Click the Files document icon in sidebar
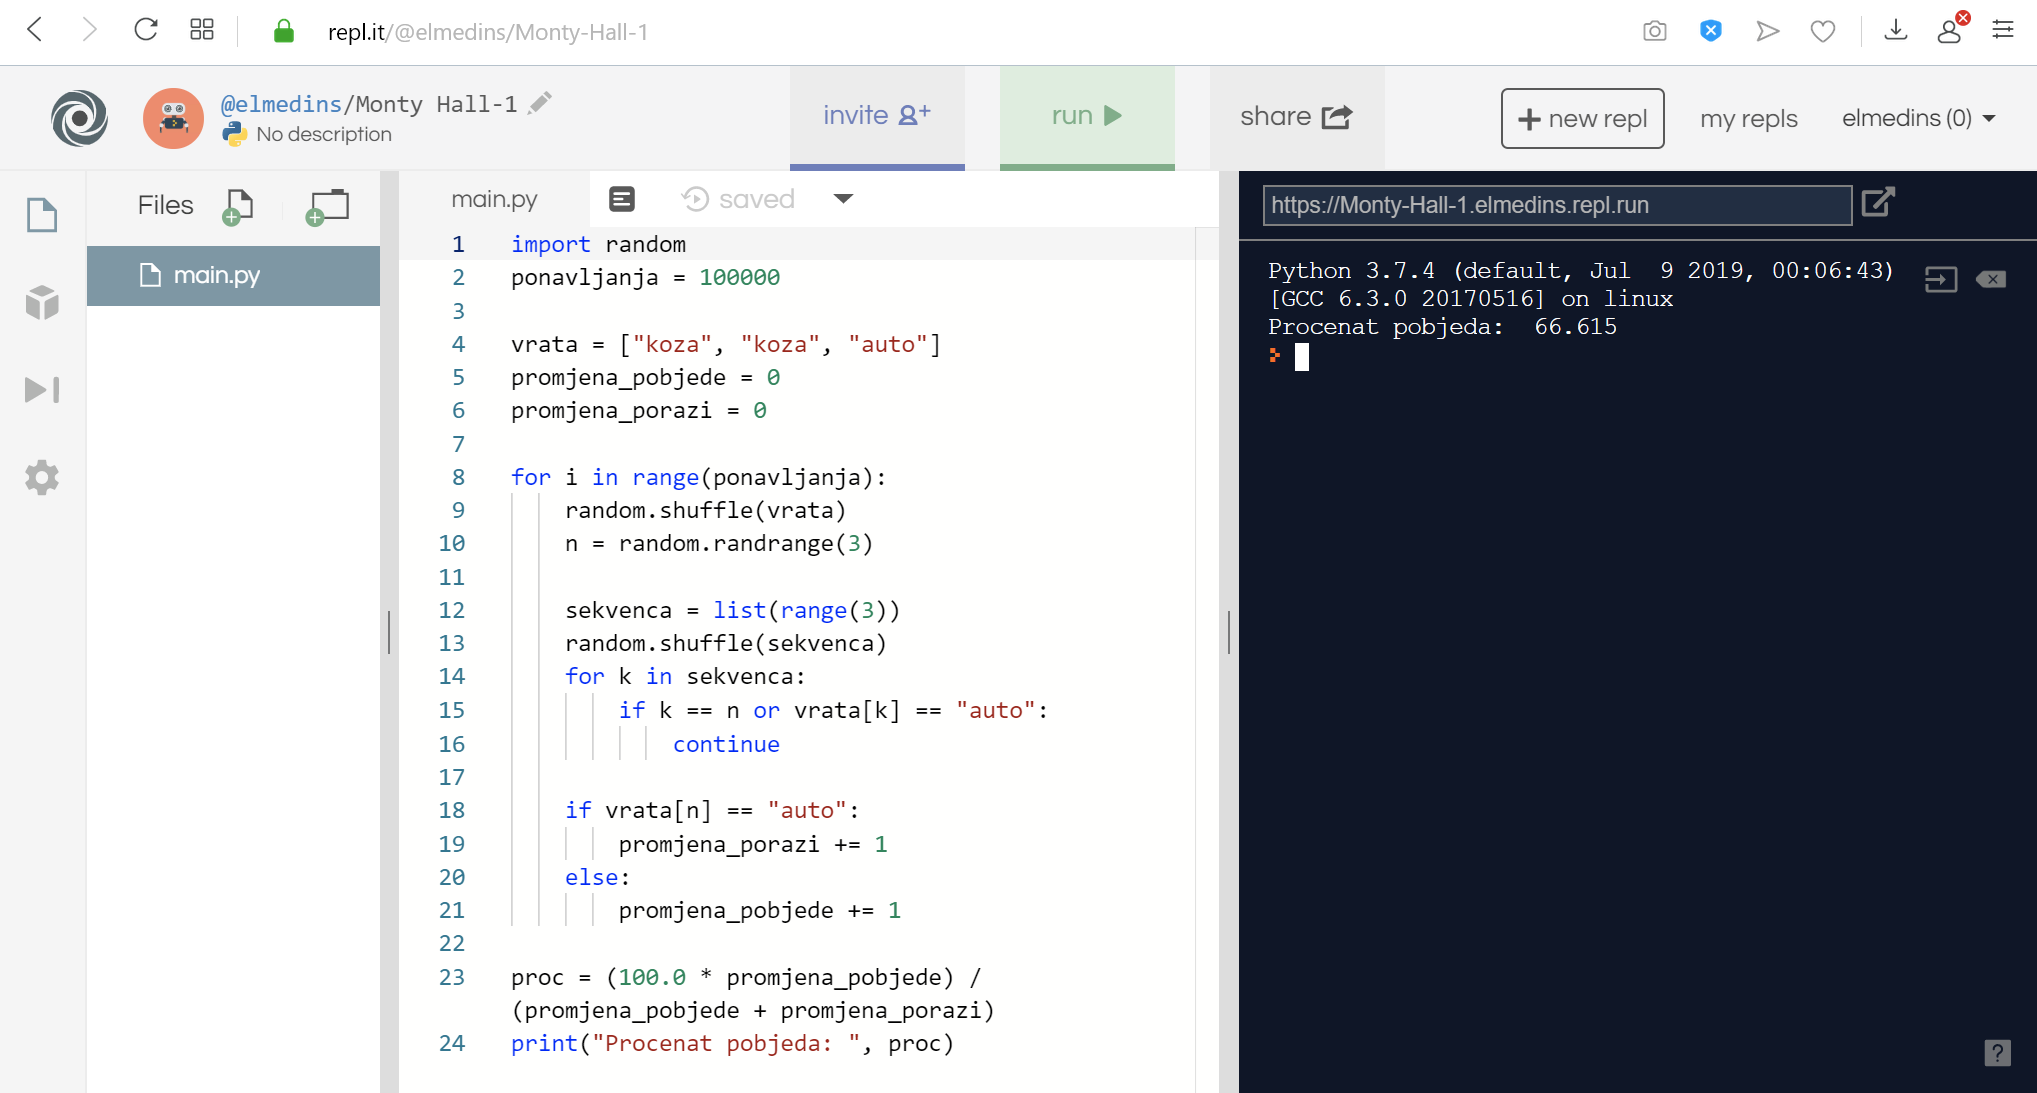Screen dimensions: 2037x1093 pyautogui.click(x=42, y=214)
